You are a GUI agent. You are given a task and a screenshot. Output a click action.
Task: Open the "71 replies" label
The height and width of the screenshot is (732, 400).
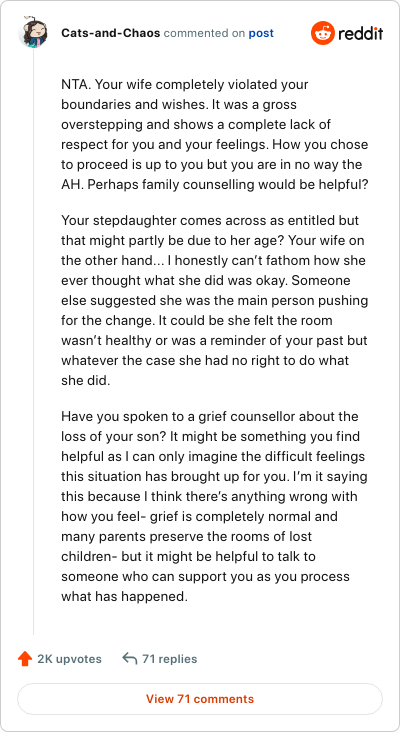(169, 659)
